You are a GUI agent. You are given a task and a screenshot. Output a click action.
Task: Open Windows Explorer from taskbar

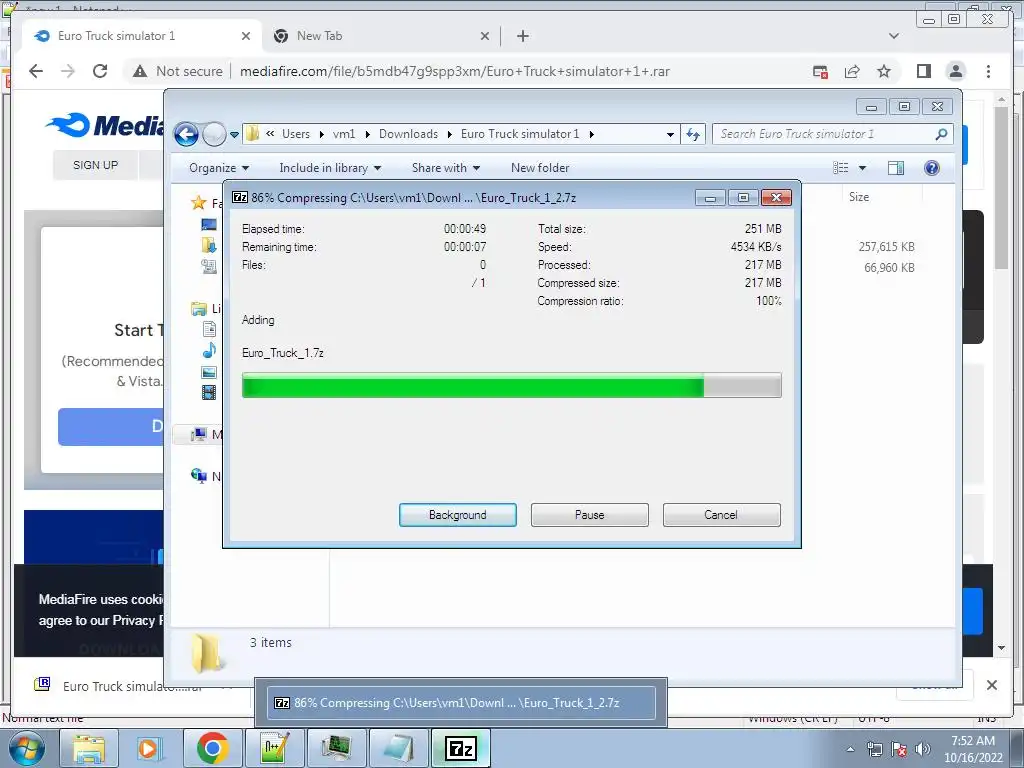[x=89, y=748]
